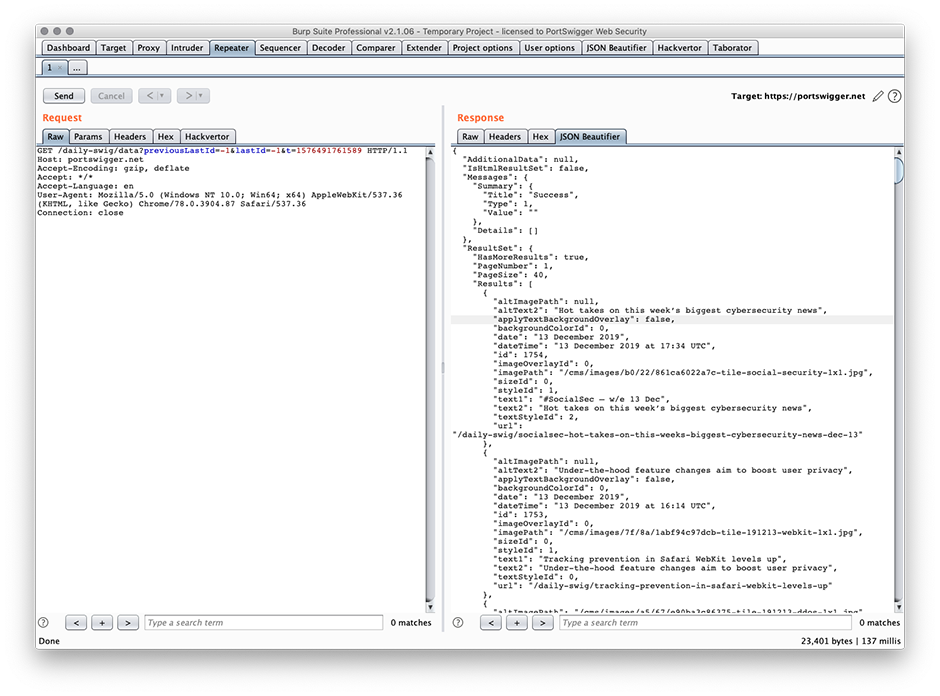The height and width of the screenshot is (696, 940).
Task: Click the pencil icon to edit the target
Action: coord(877,96)
